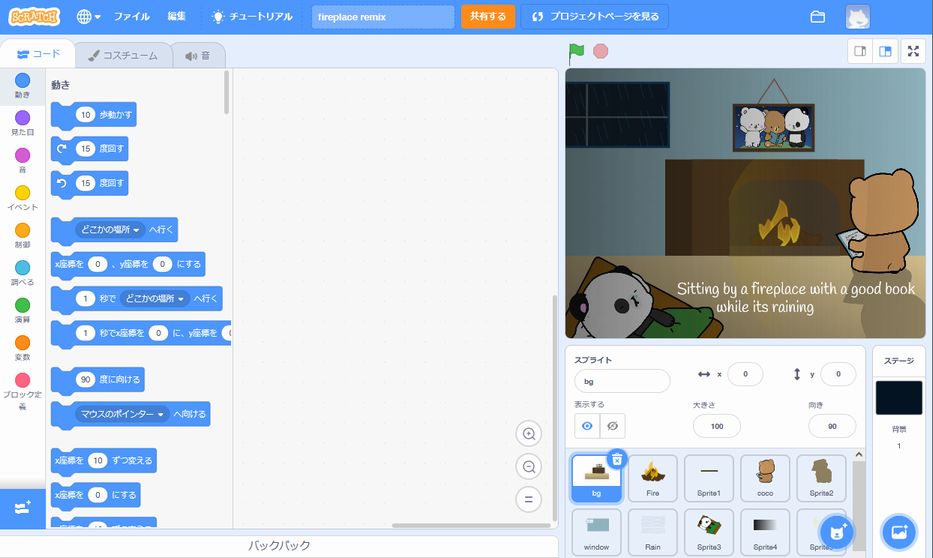This screenshot has height=558, width=933.
Task: Open どこかの場所 dropdown in へ行く block
Action: (x=110, y=230)
